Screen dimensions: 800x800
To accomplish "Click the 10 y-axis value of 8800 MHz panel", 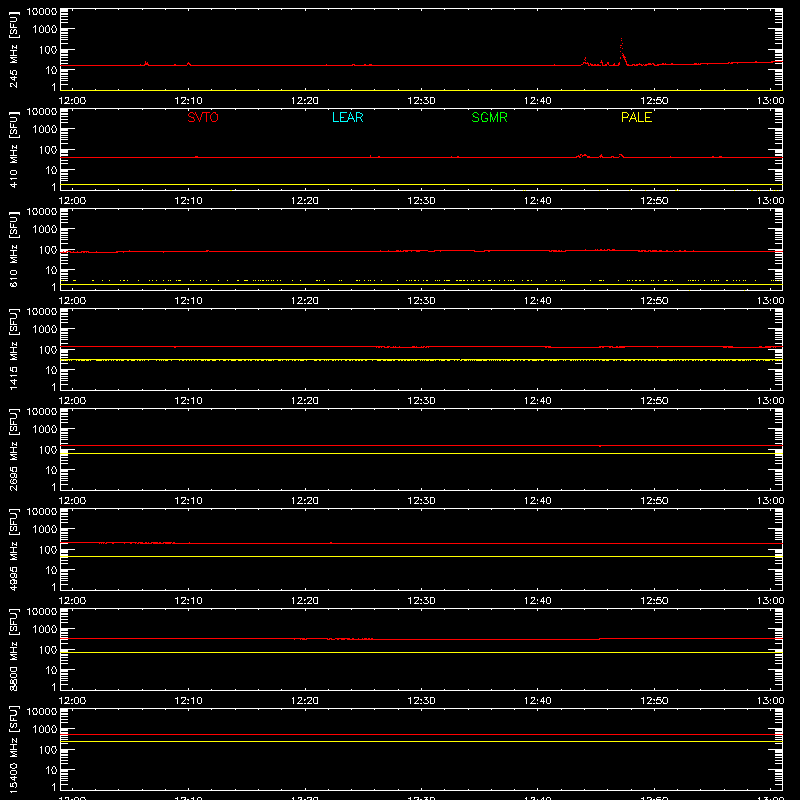I will (x=51, y=670).
